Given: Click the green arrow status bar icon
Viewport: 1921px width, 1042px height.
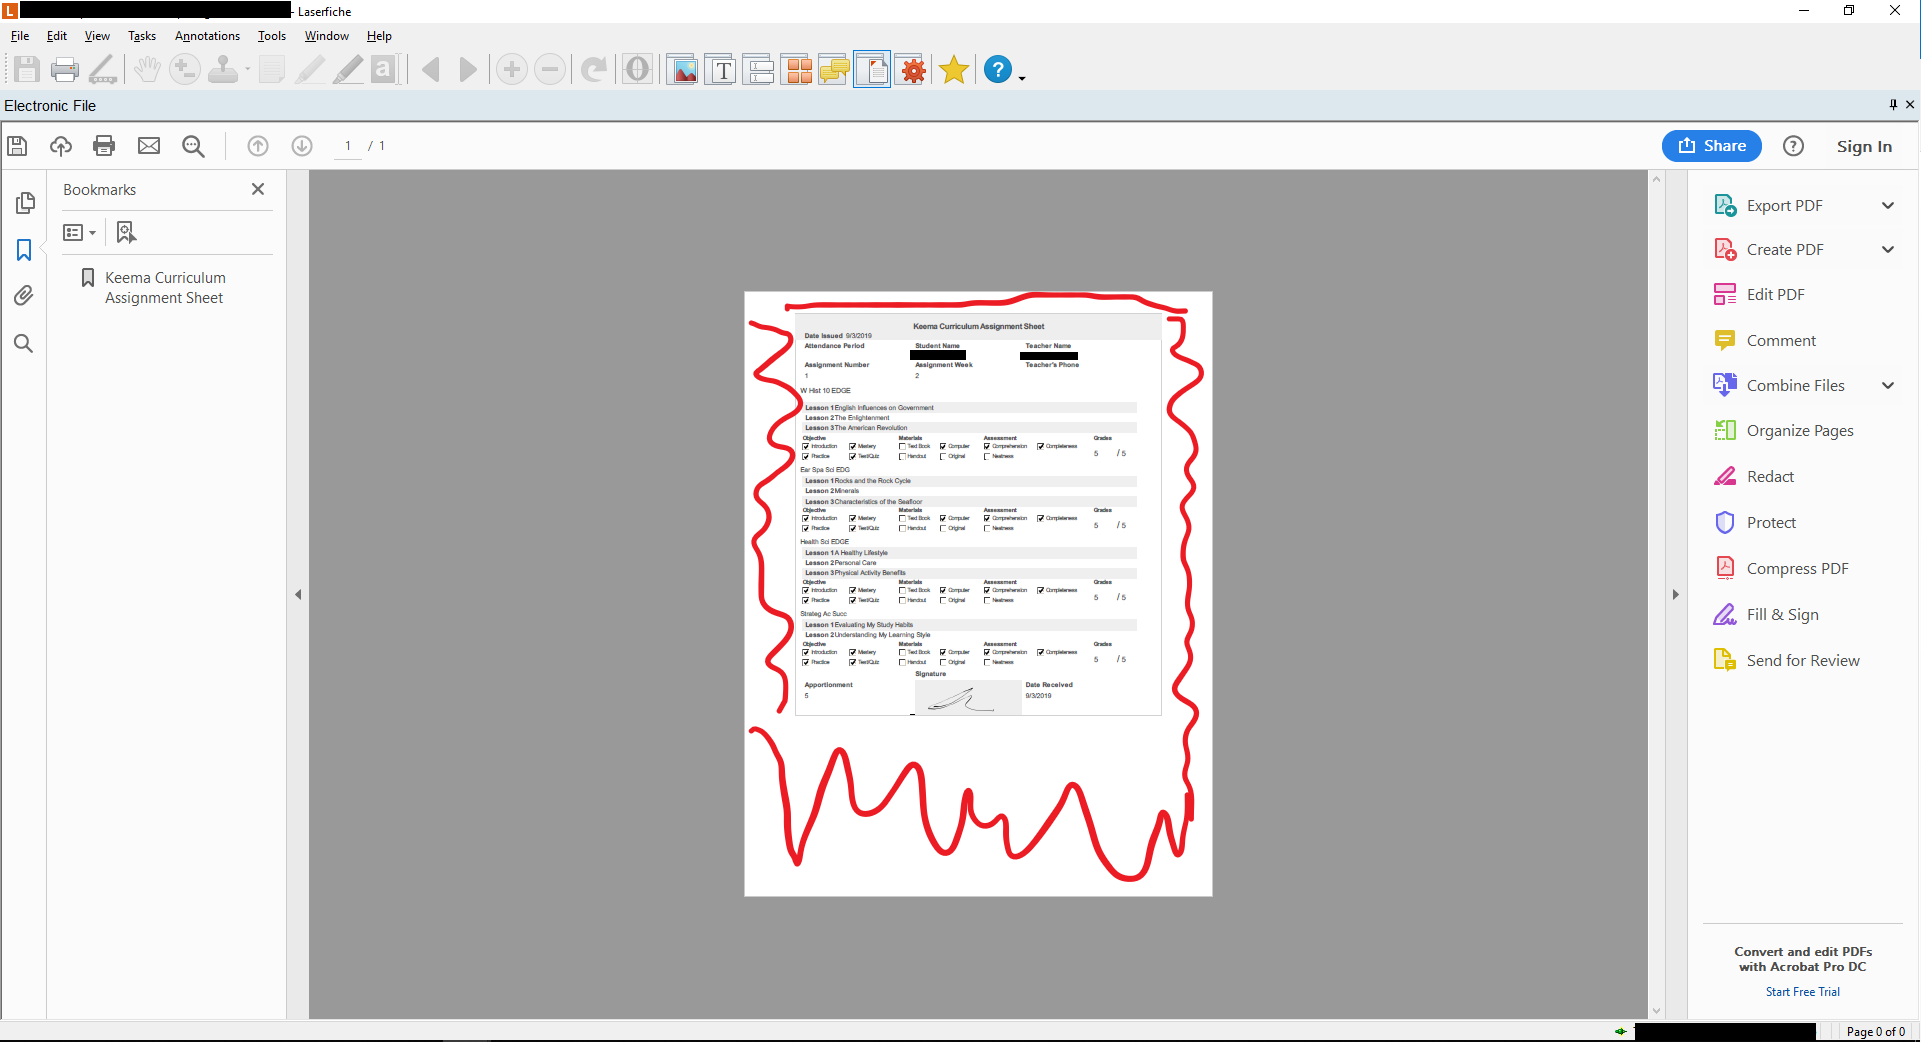Looking at the screenshot, I should coord(1620,1031).
